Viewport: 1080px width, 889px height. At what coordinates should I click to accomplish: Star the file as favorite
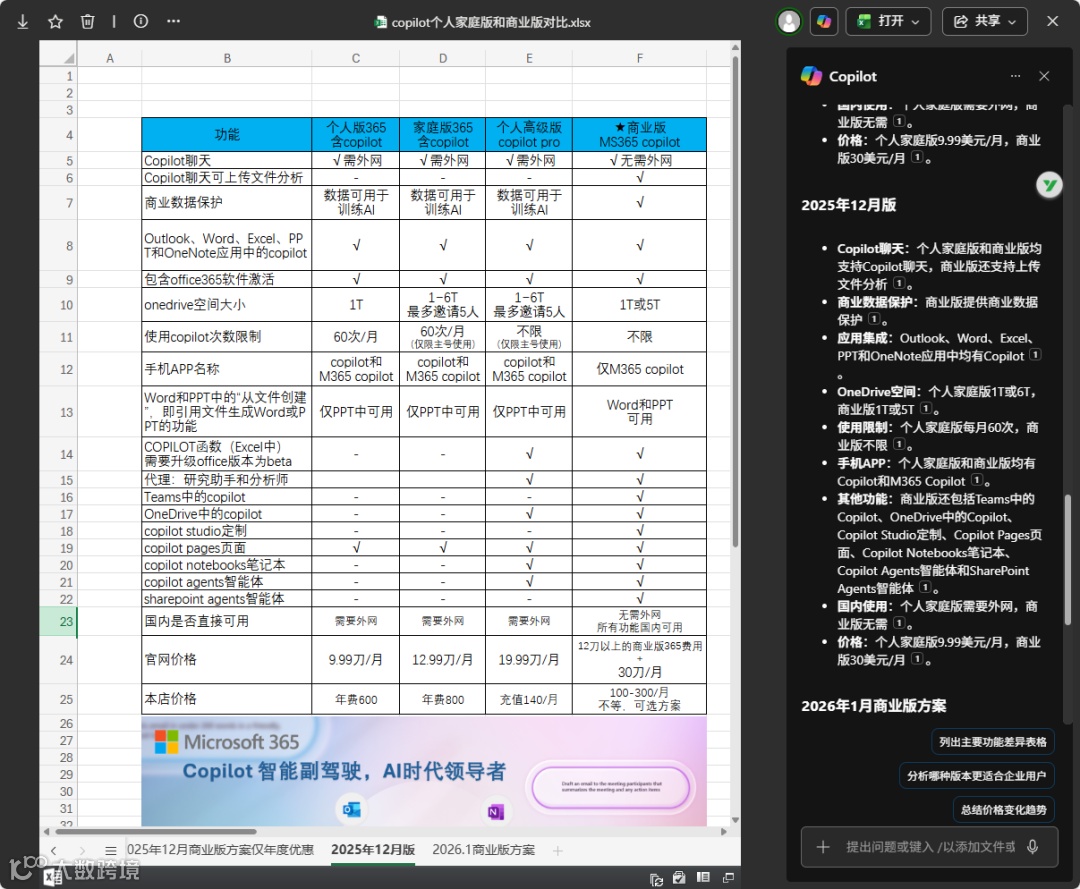click(55, 21)
